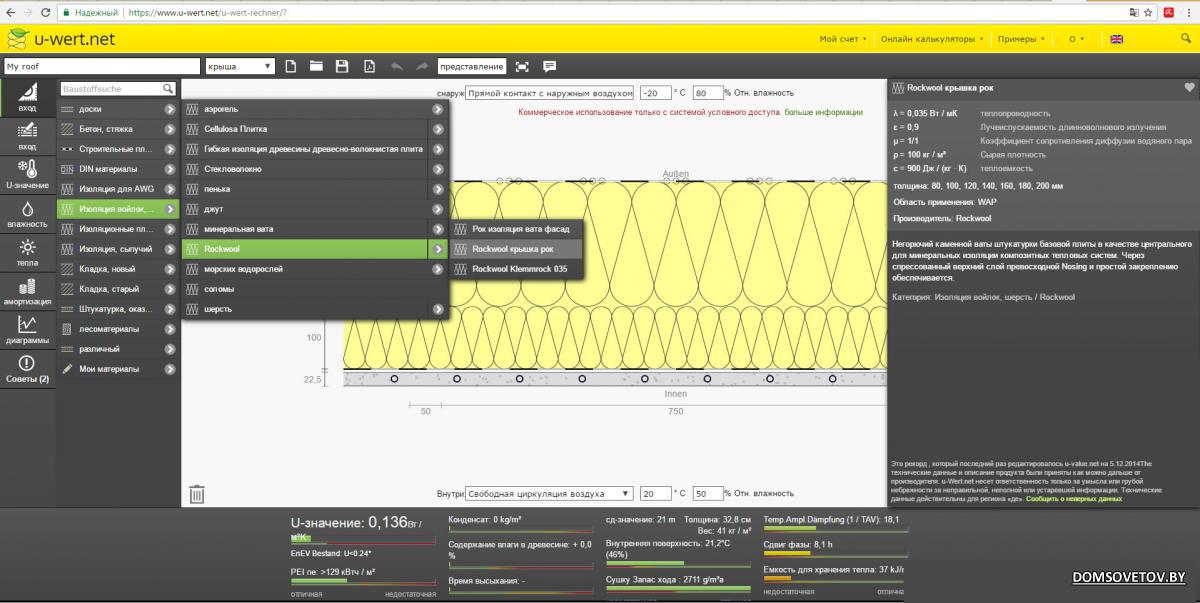Expand the Стекловолокно submenu arrow
Viewport: 1200px width, 603px height.
pyautogui.click(x=438, y=169)
